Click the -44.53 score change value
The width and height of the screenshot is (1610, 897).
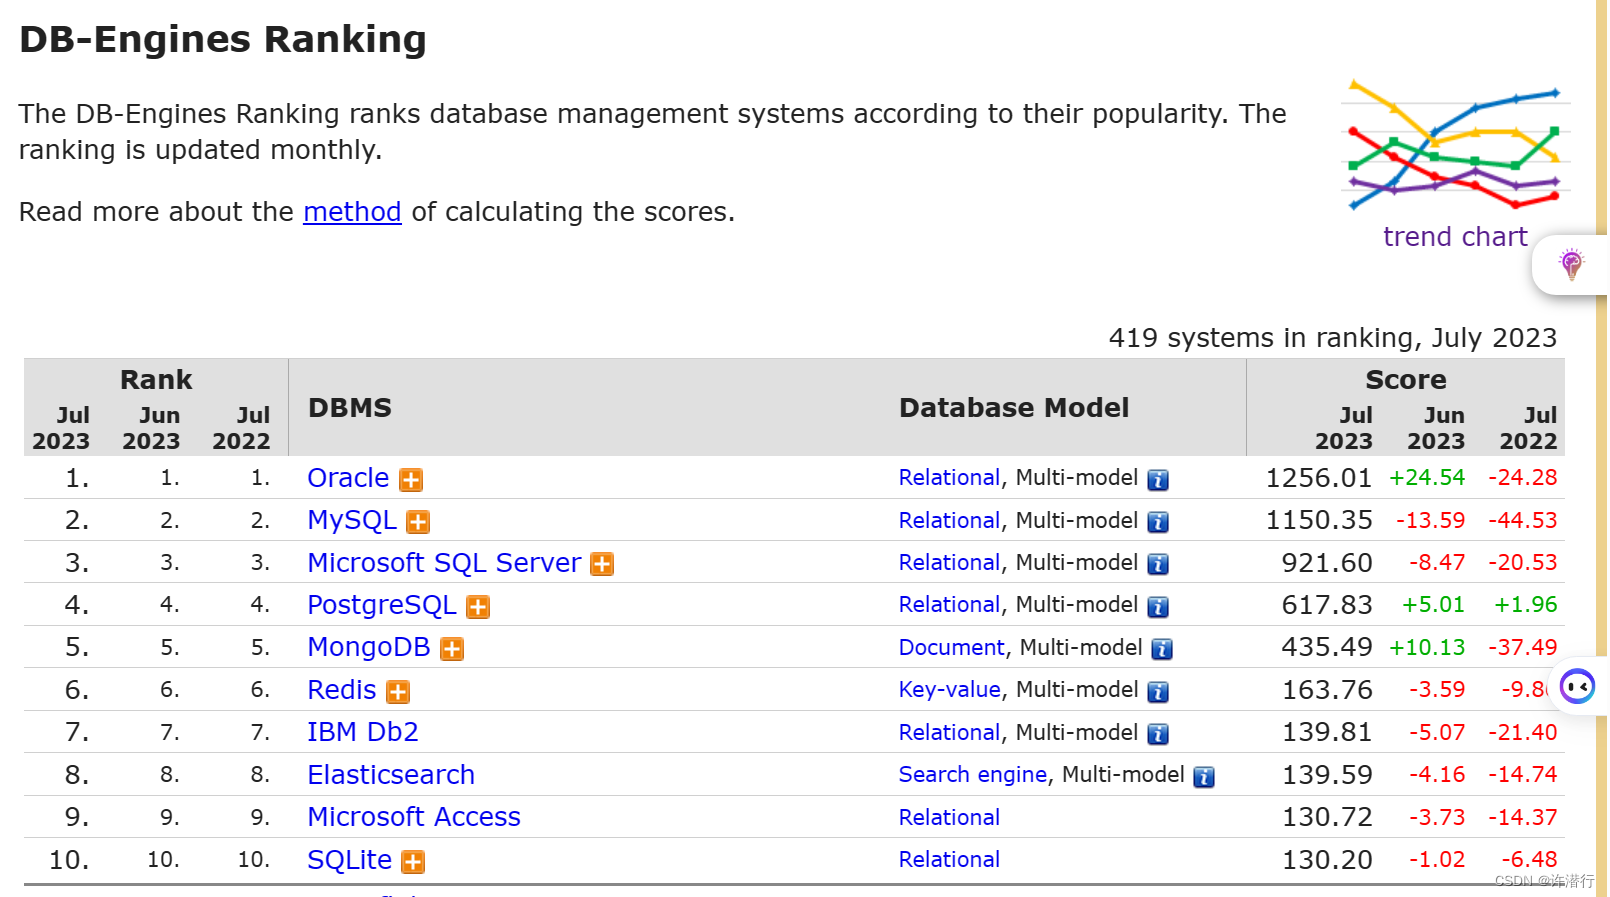point(1523,520)
